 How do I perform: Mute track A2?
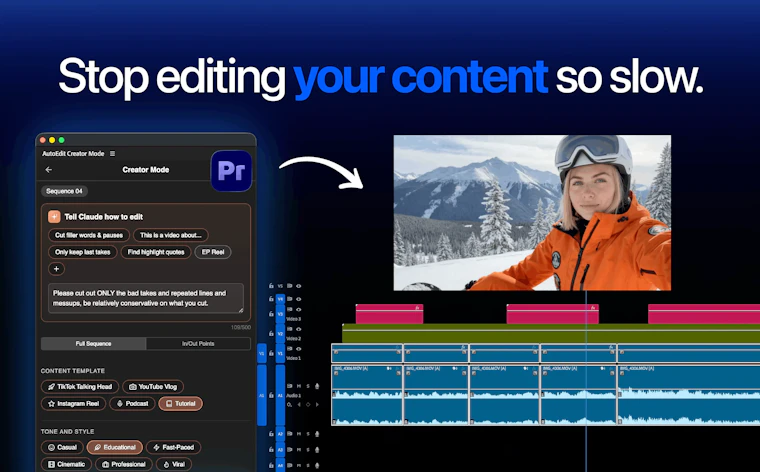coord(299,434)
